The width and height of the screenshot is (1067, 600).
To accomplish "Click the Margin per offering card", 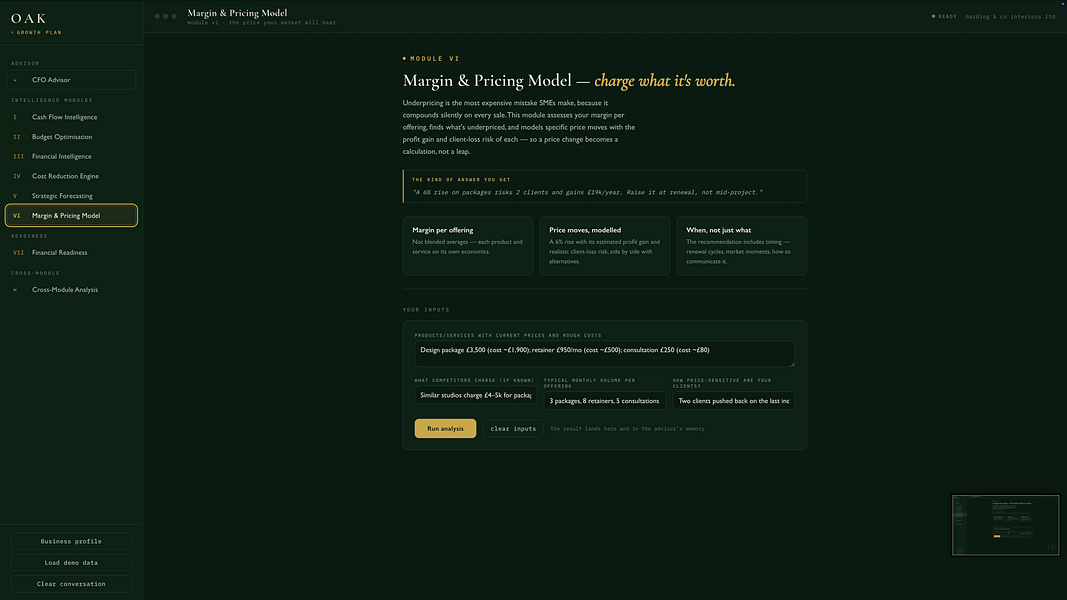I will pyautogui.click(x=467, y=246).
